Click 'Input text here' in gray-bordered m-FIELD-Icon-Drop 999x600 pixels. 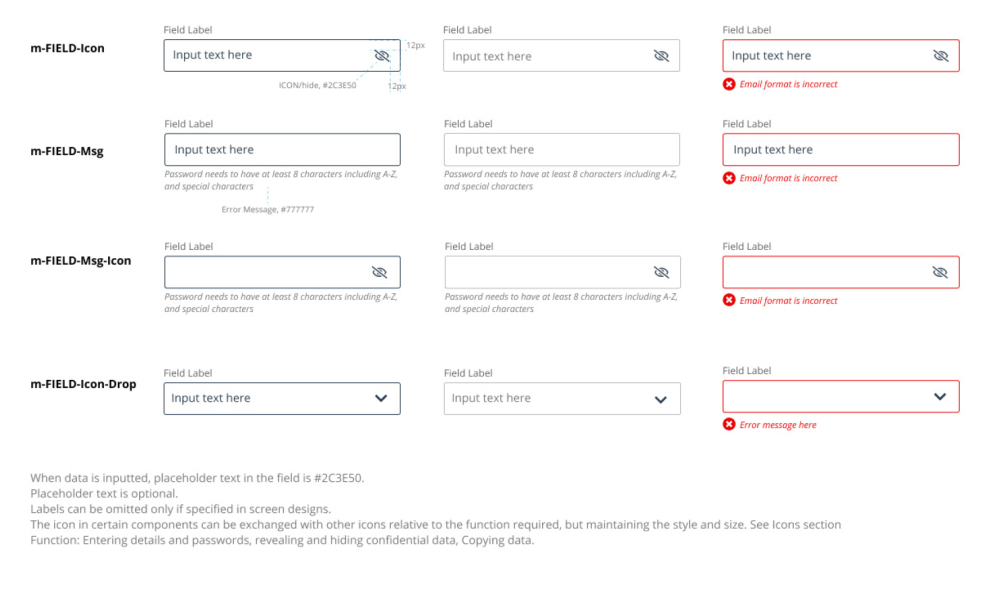point(491,398)
